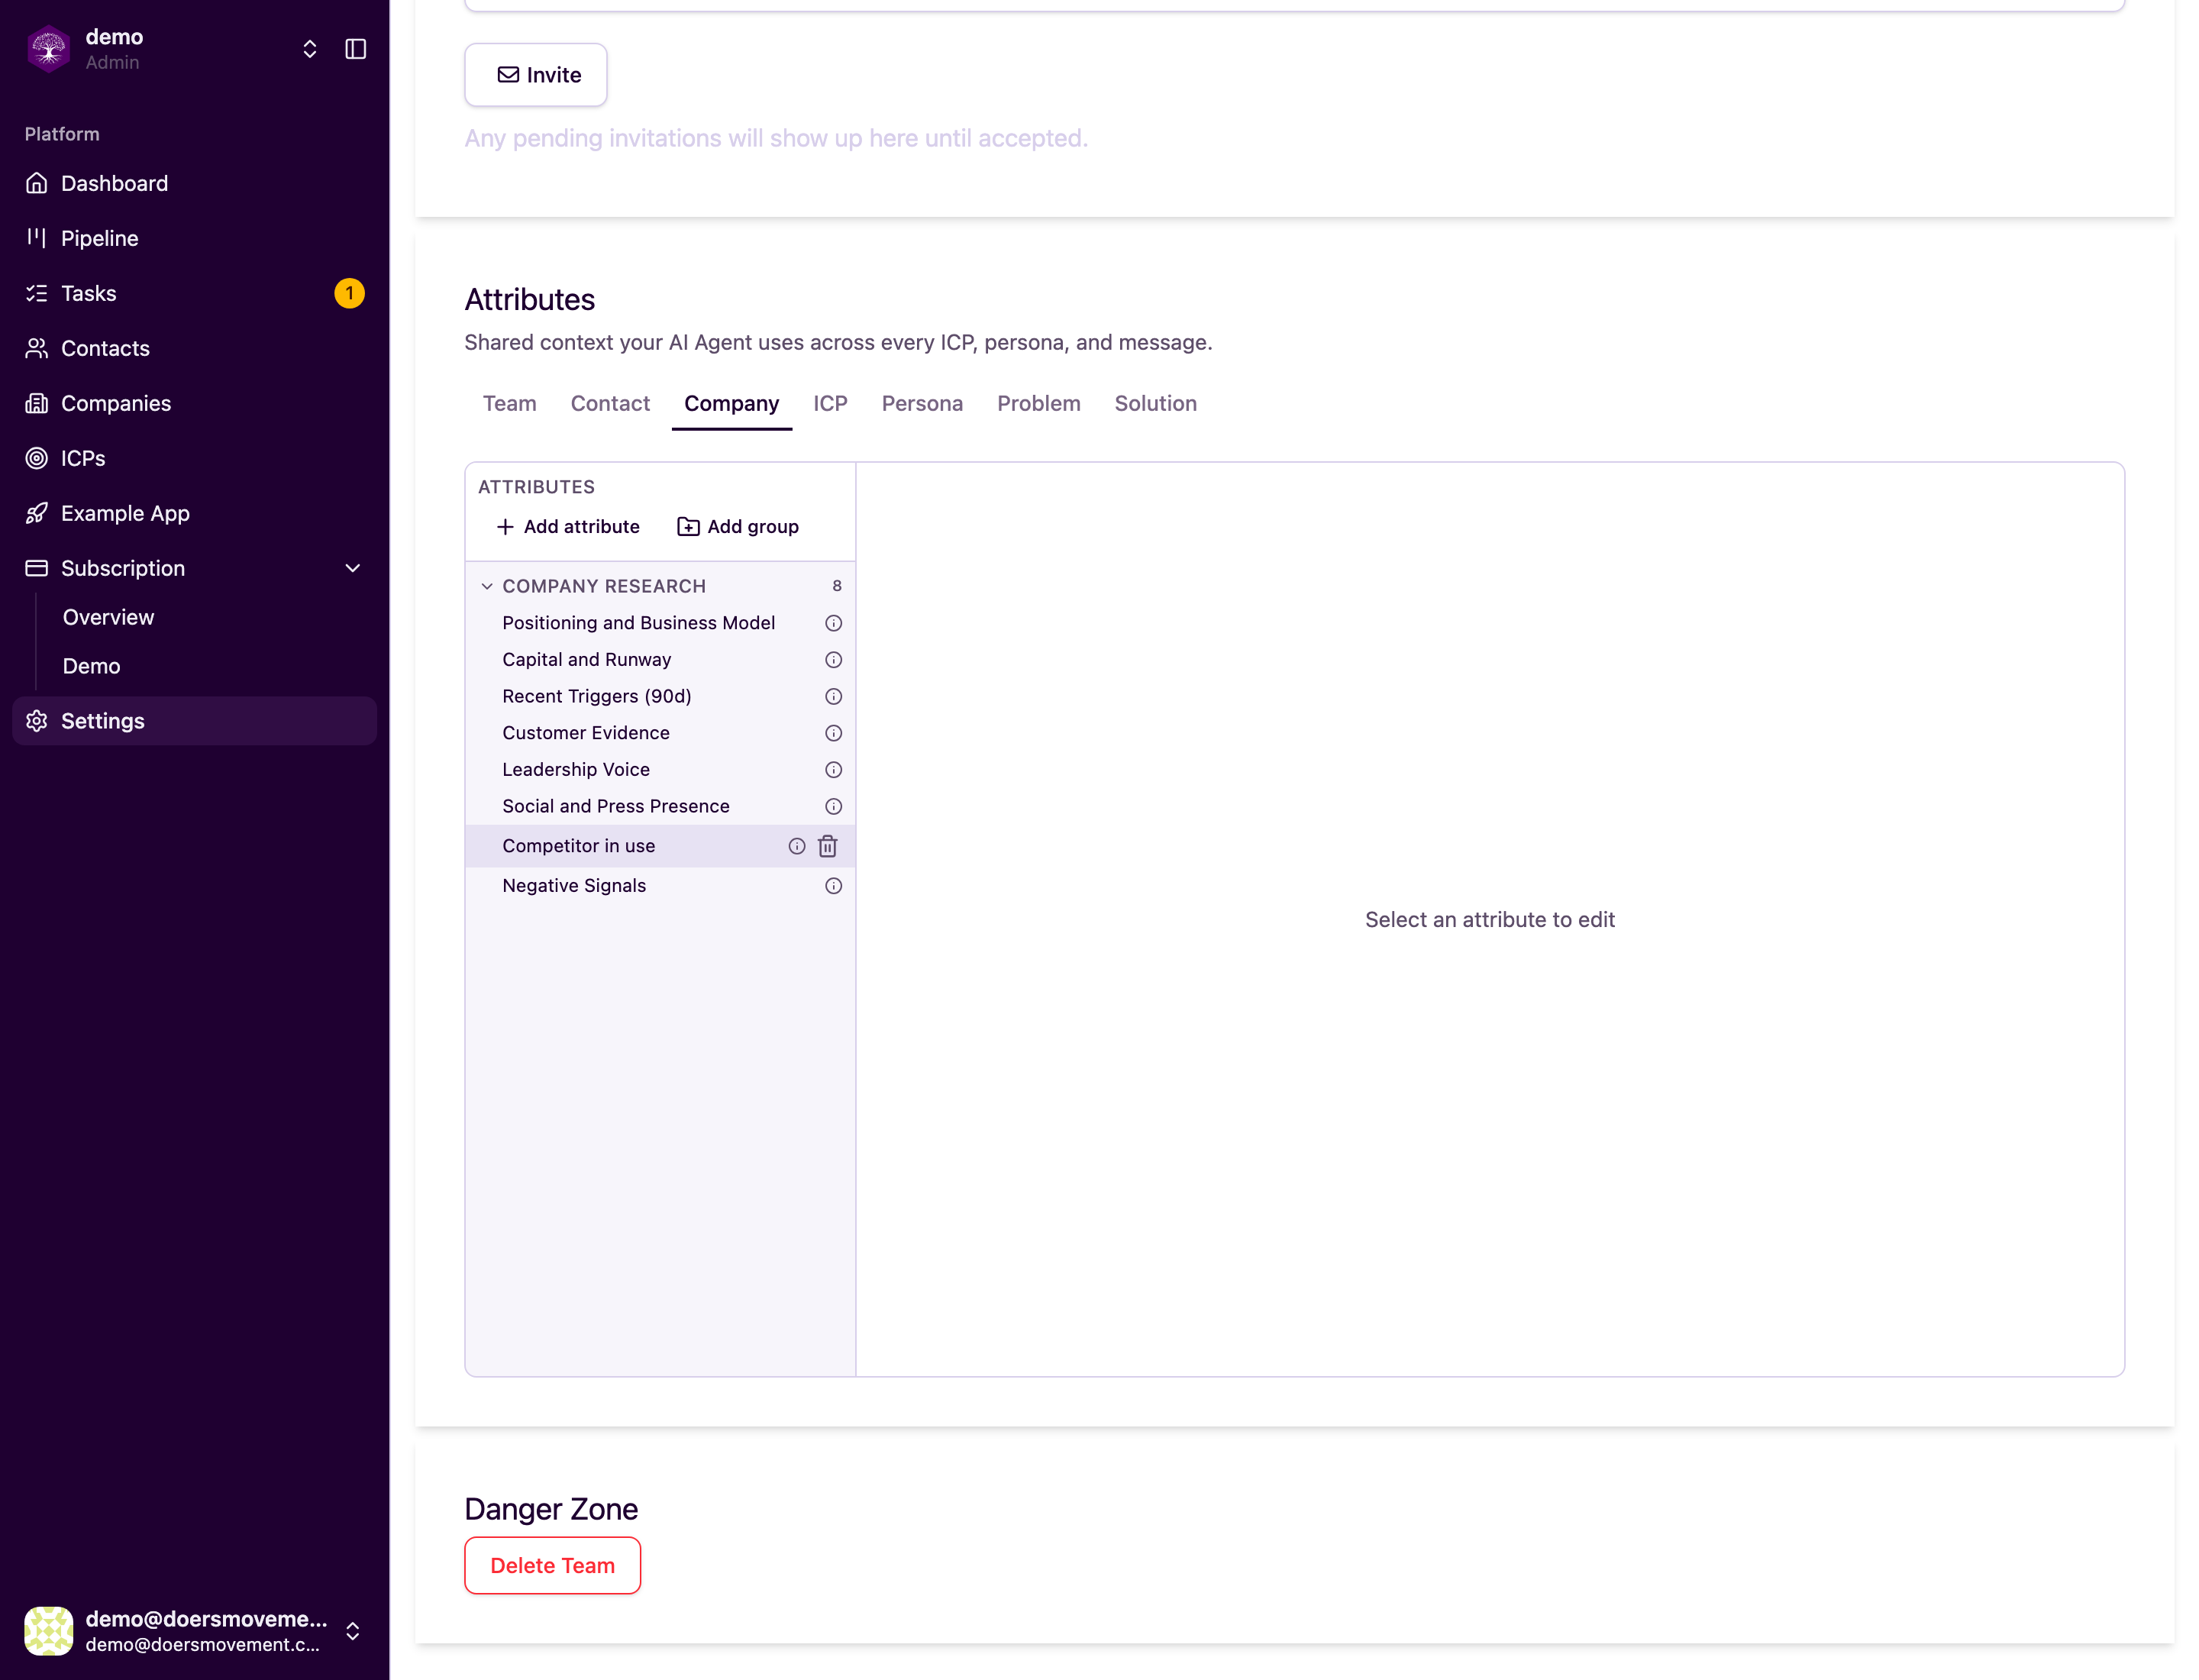This screenshot has height=1680, width=2199.
Task: Select Competitor in use attribute
Action: (x=578, y=846)
